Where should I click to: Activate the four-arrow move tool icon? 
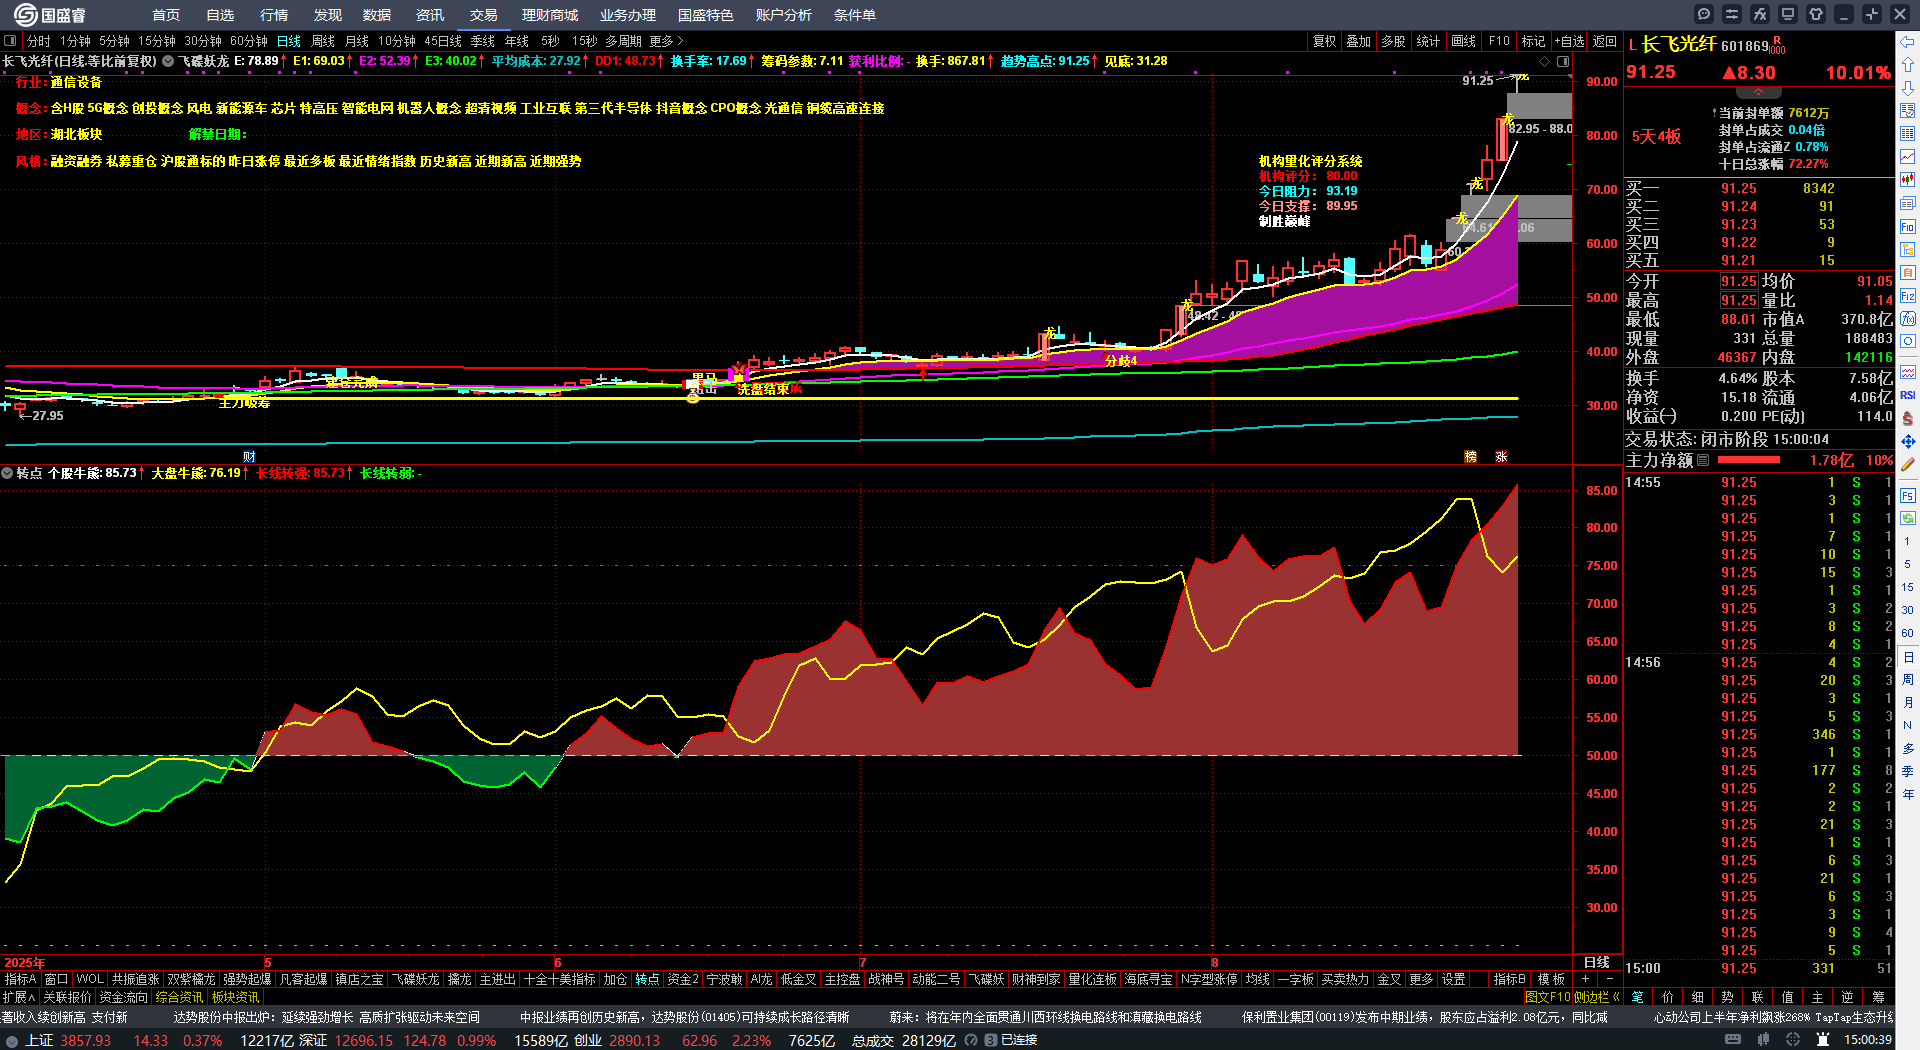click(x=1908, y=441)
